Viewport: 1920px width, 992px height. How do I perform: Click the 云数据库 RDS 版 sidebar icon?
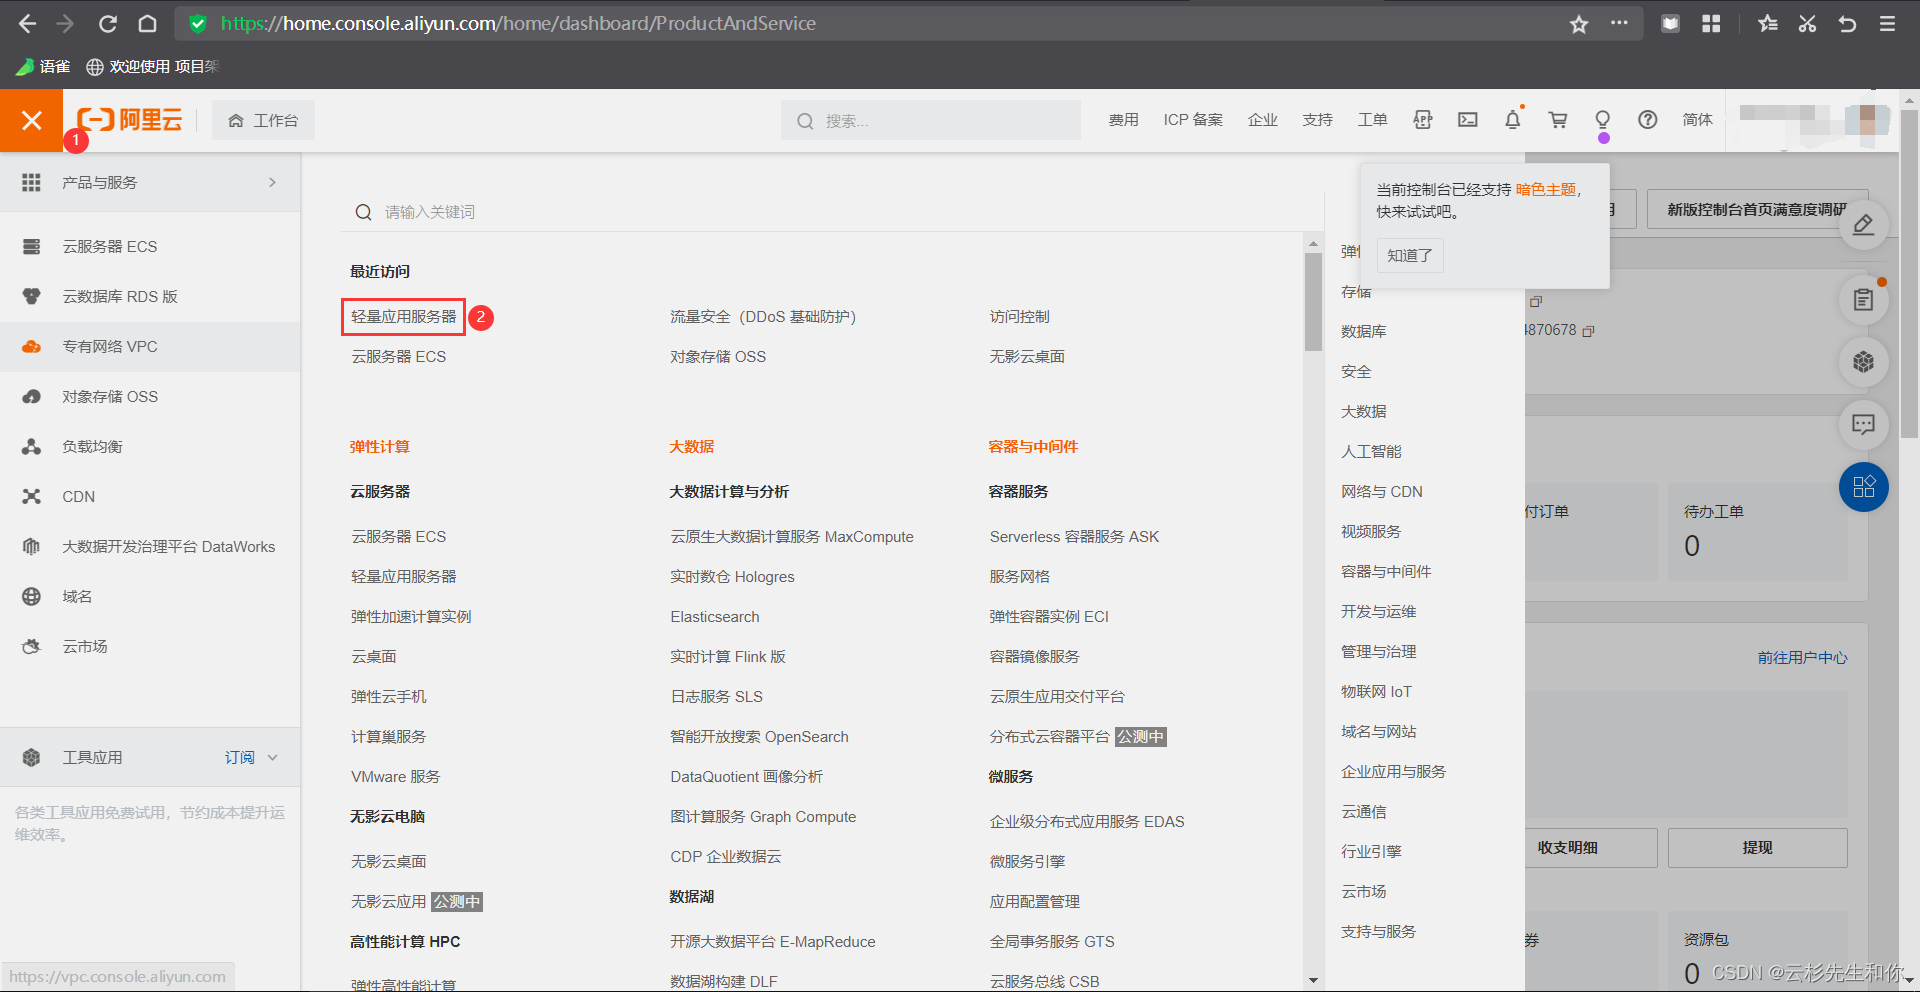pos(32,296)
